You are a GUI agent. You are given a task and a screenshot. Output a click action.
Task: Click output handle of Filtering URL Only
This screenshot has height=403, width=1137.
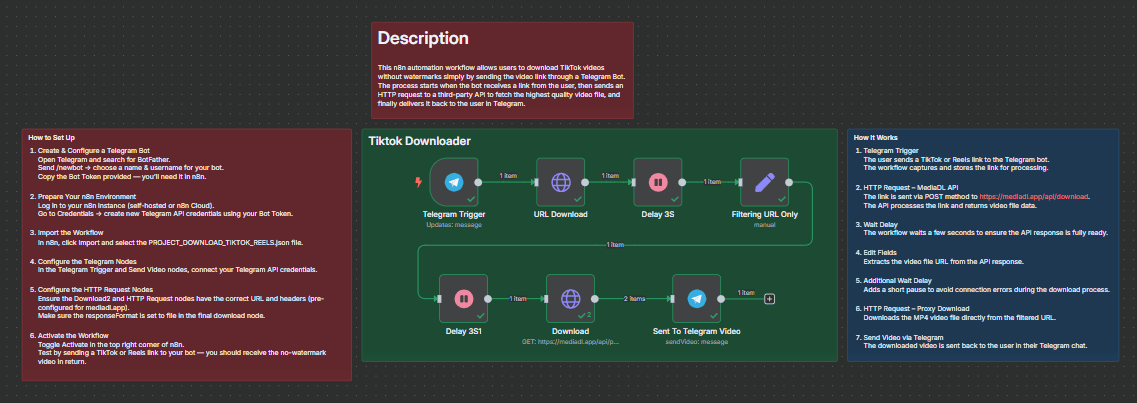click(788, 182)
